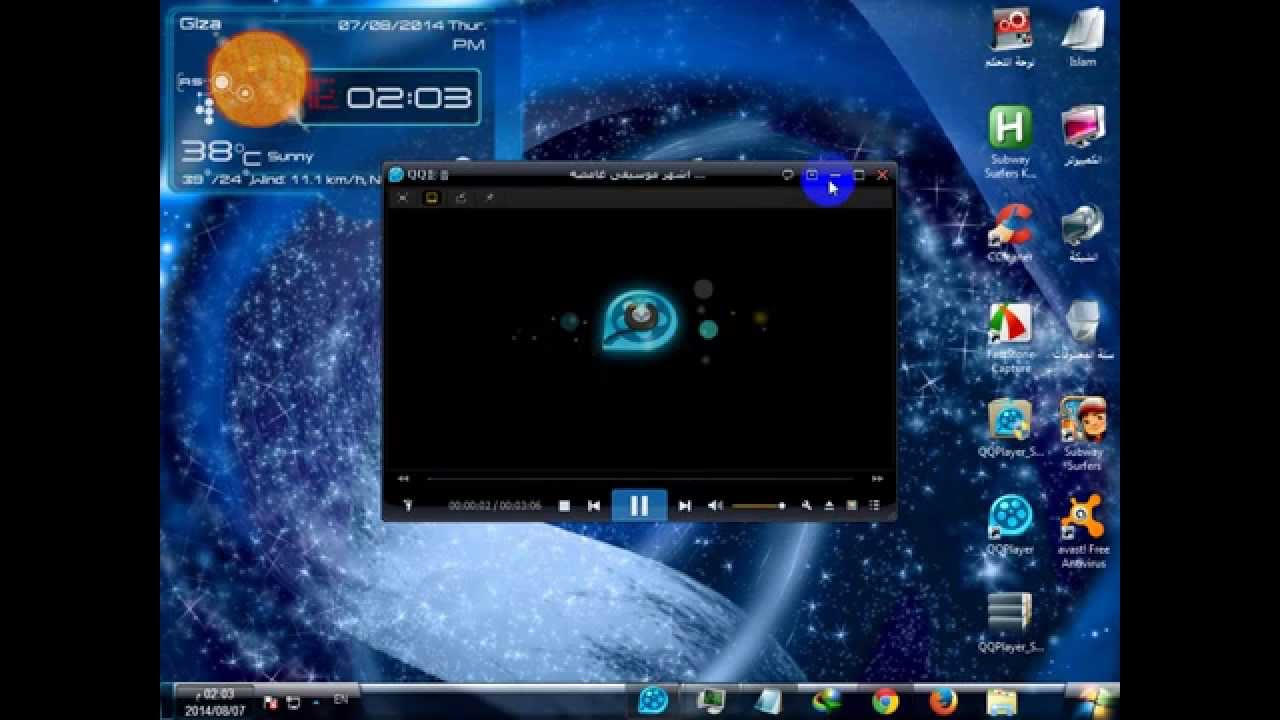This screenshot has height=720, width=1280.
Task: Open the lower QQPlayer_S... archive icon
Action: tap(1010, 622)
